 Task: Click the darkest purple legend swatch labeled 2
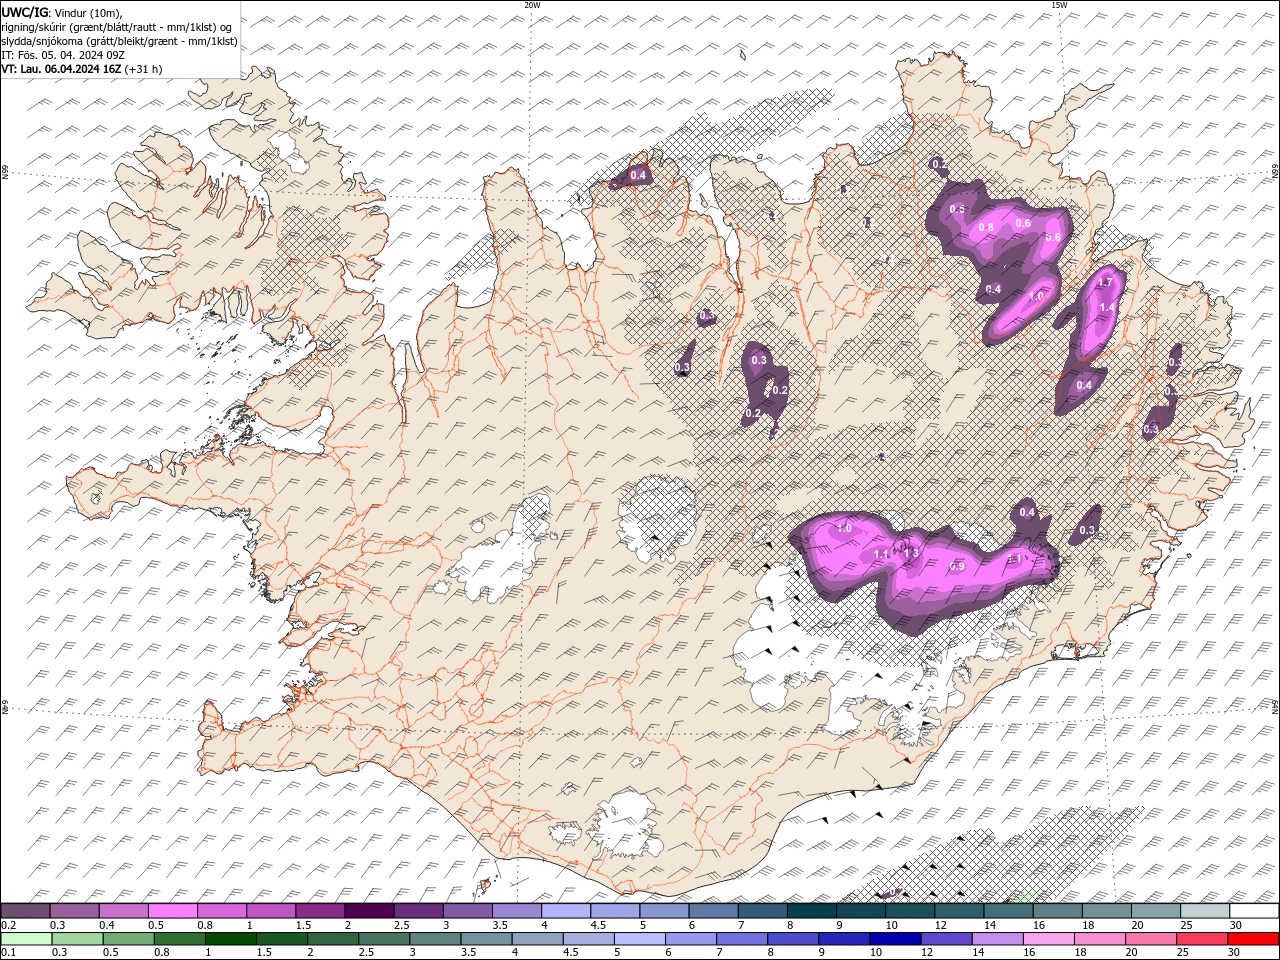coord(370,911)
